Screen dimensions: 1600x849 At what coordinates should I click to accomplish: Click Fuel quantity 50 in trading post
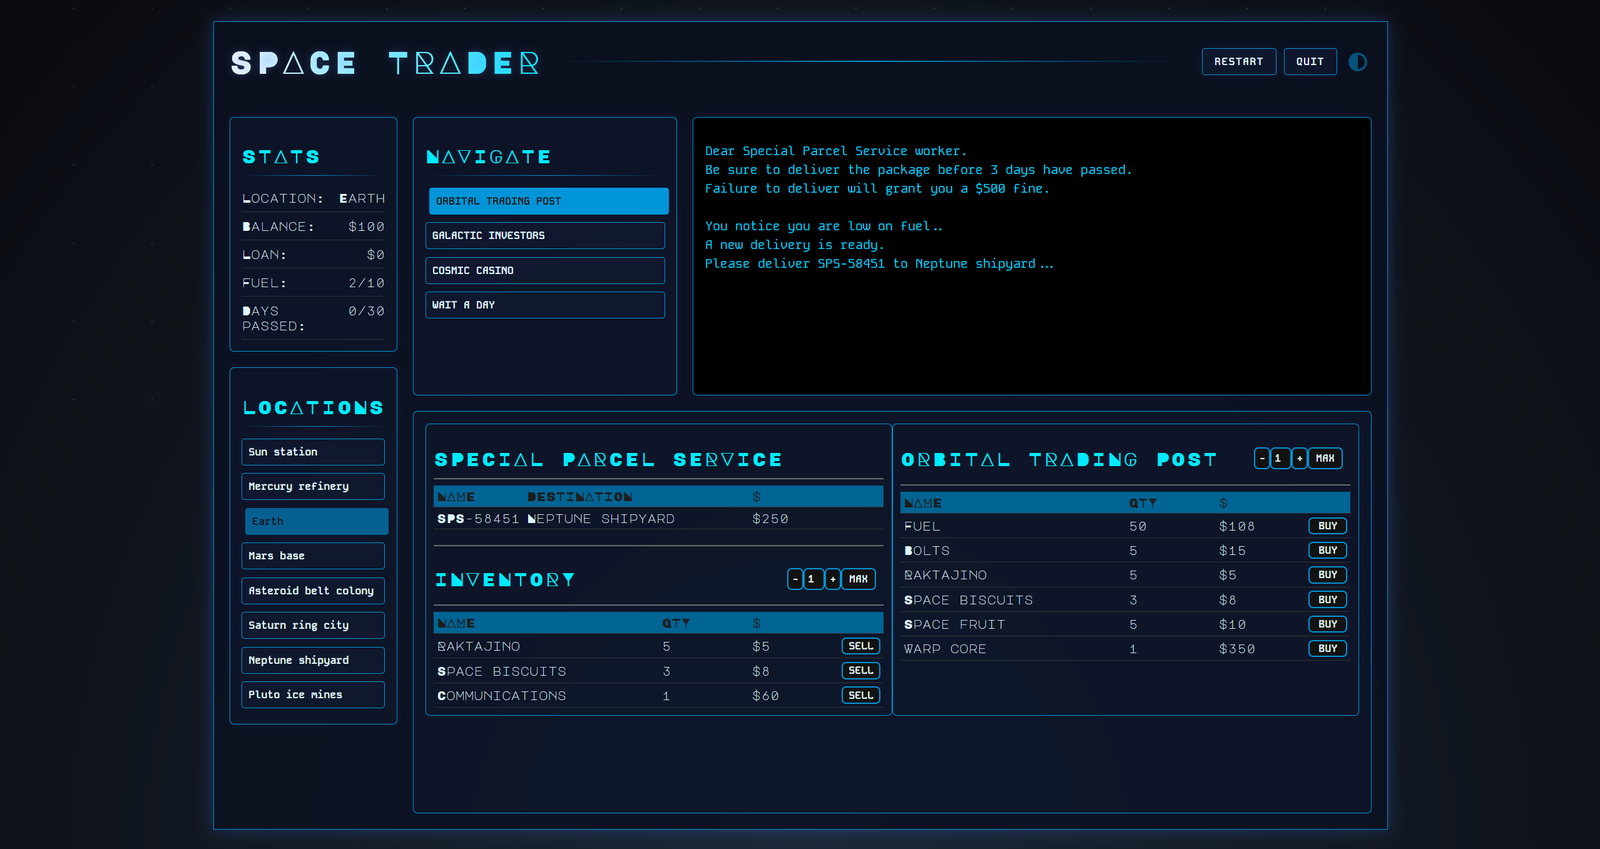[1138, 526]
